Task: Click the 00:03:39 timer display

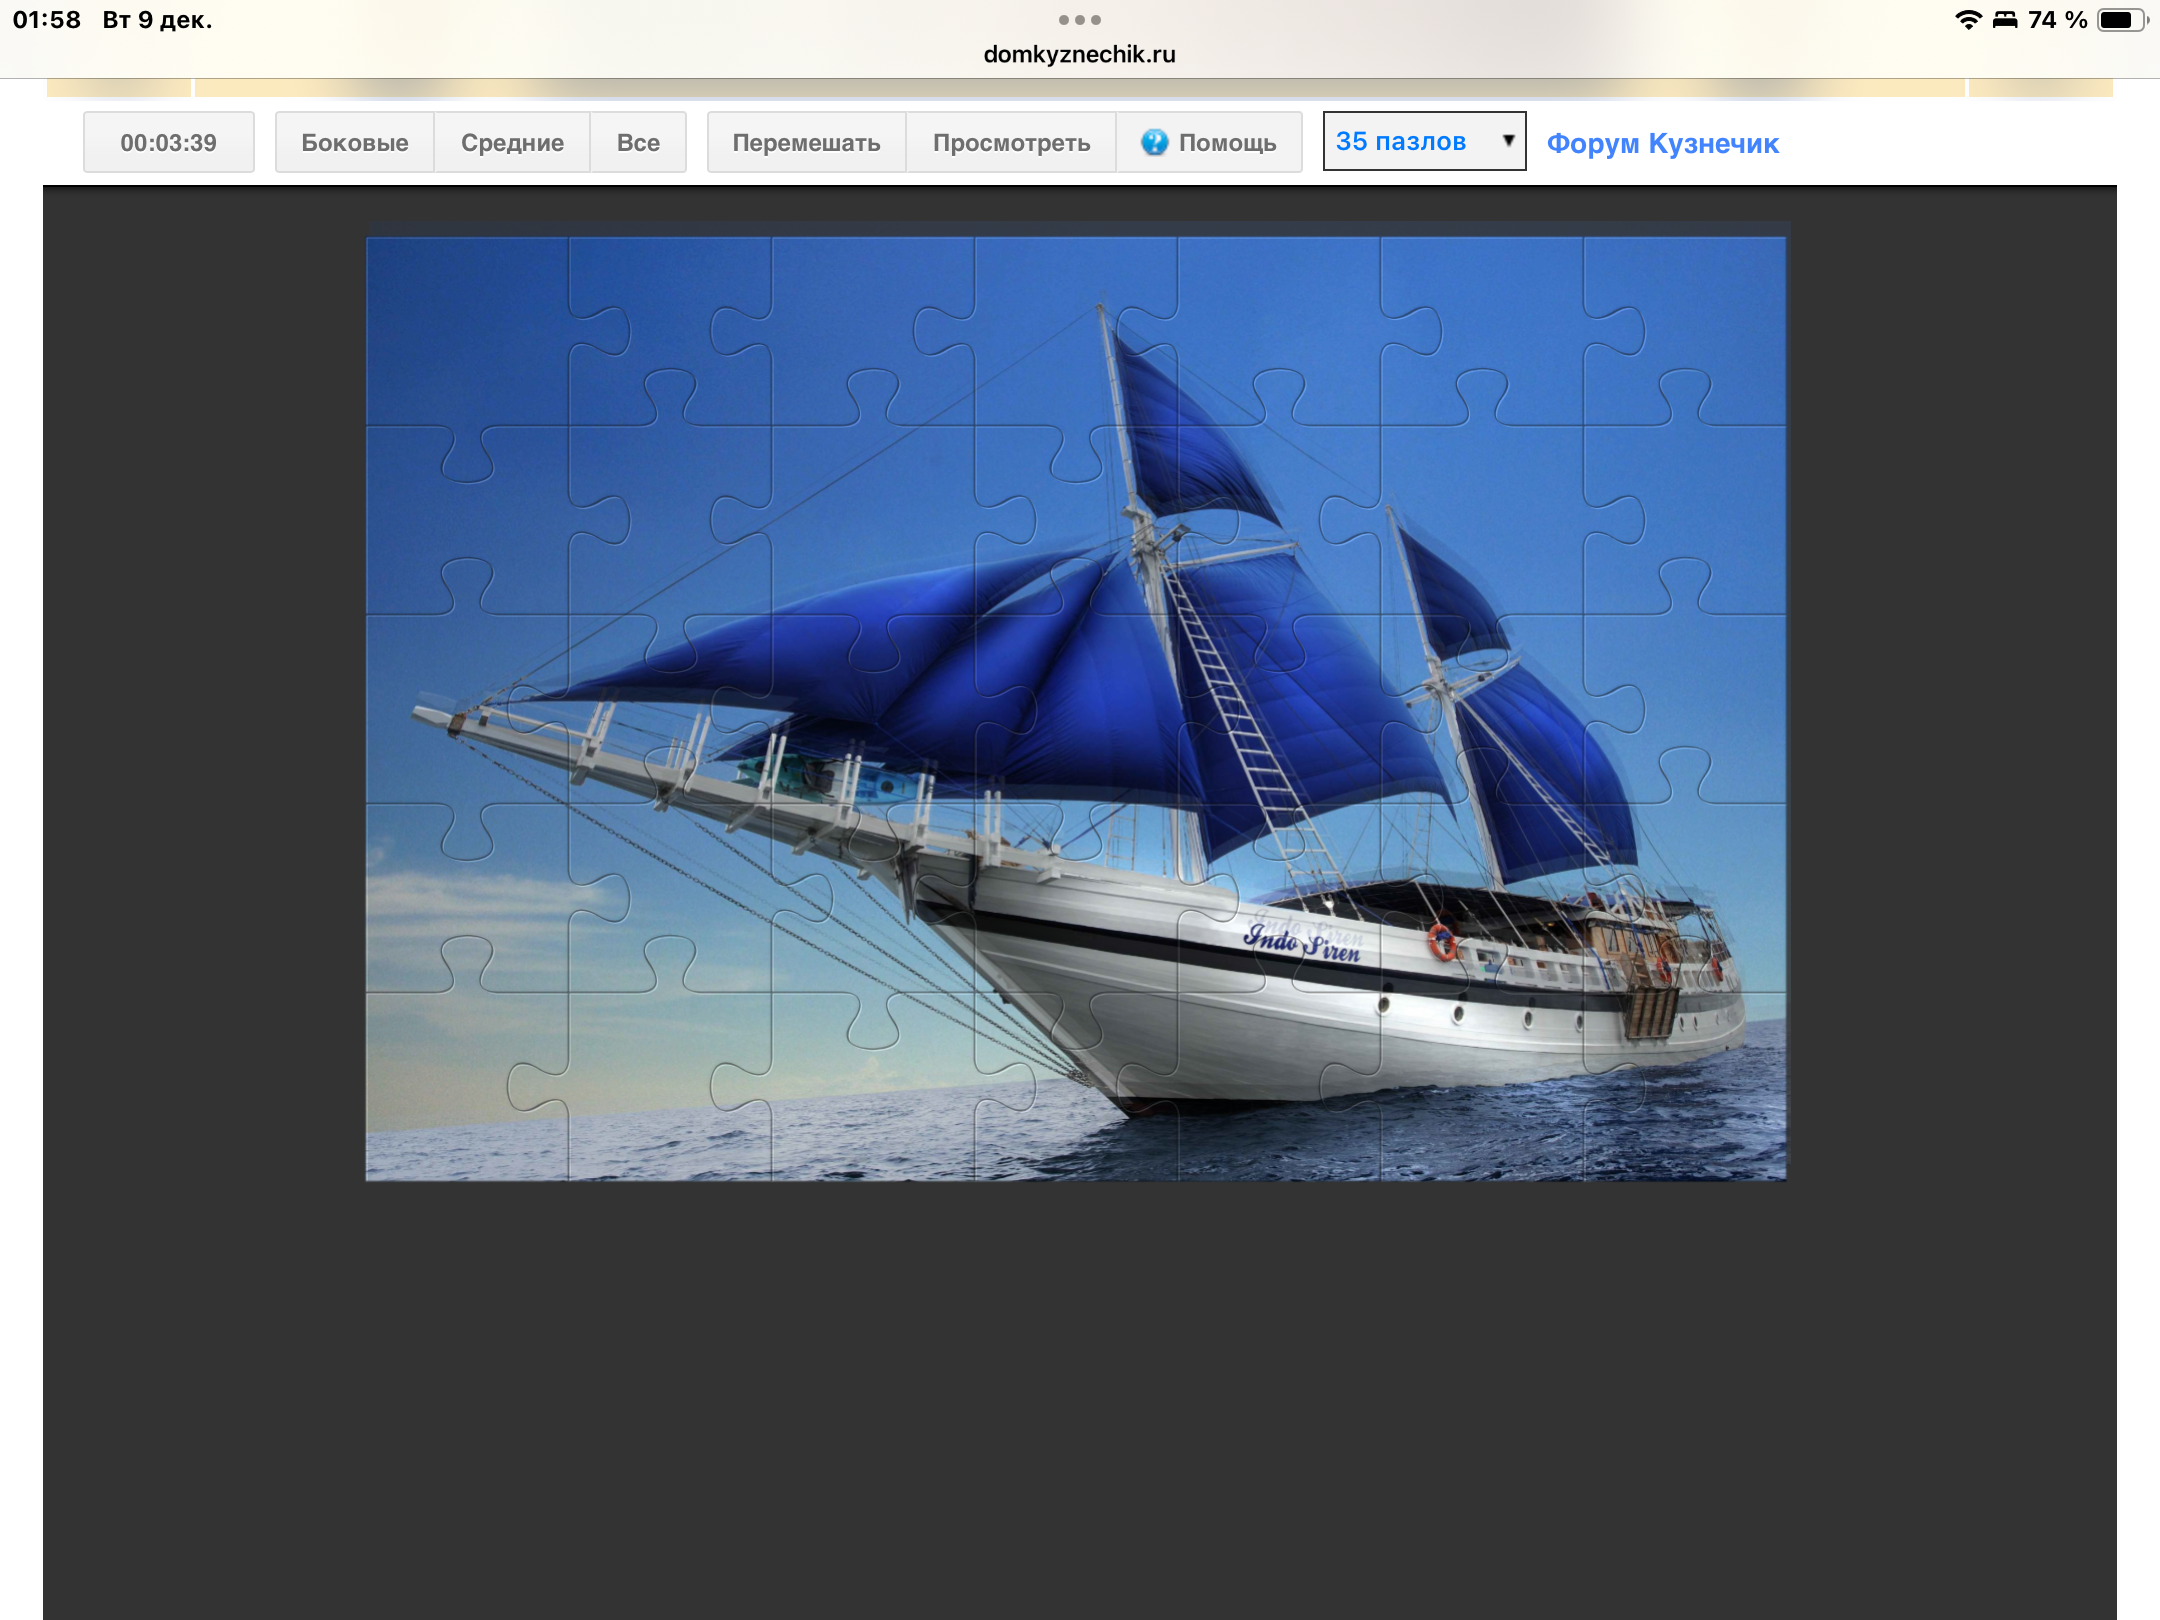Action: (x=168, y=142)
